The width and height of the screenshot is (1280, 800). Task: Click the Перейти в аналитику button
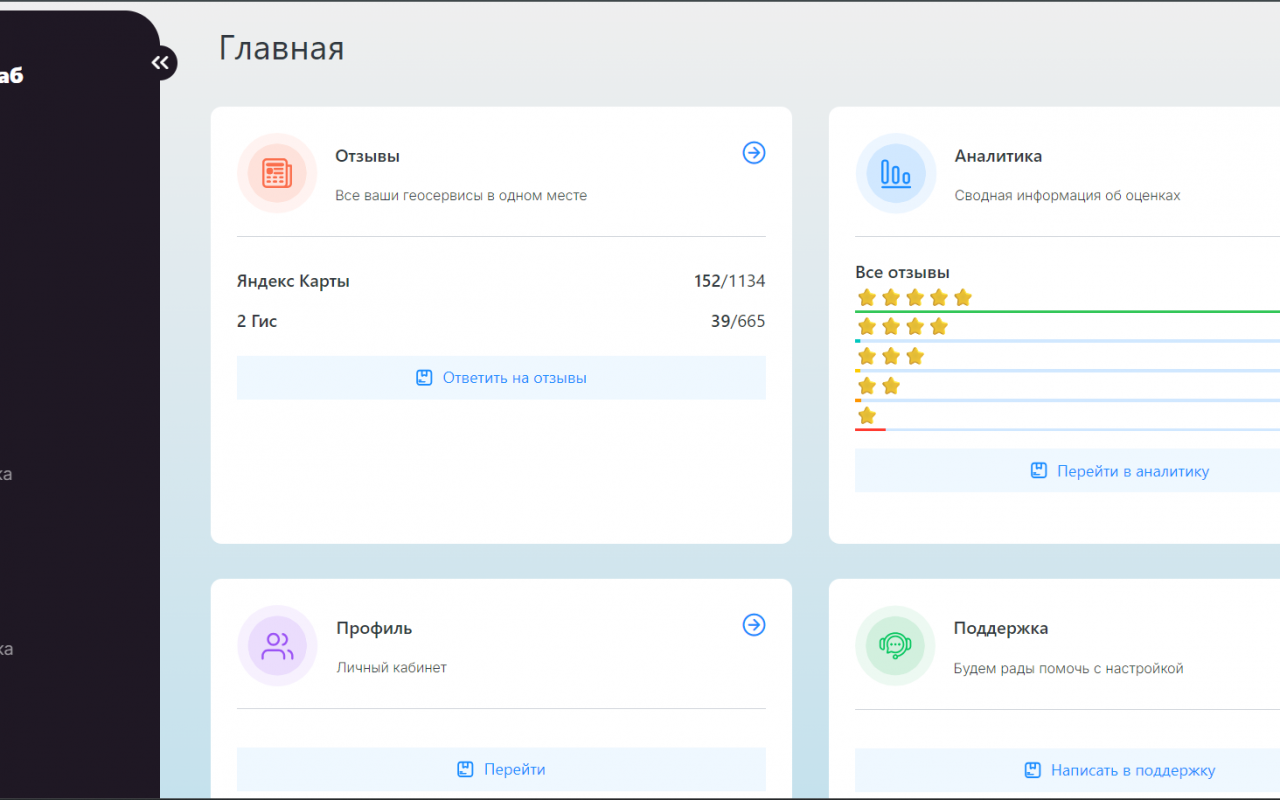click(x=1067, y=470)
